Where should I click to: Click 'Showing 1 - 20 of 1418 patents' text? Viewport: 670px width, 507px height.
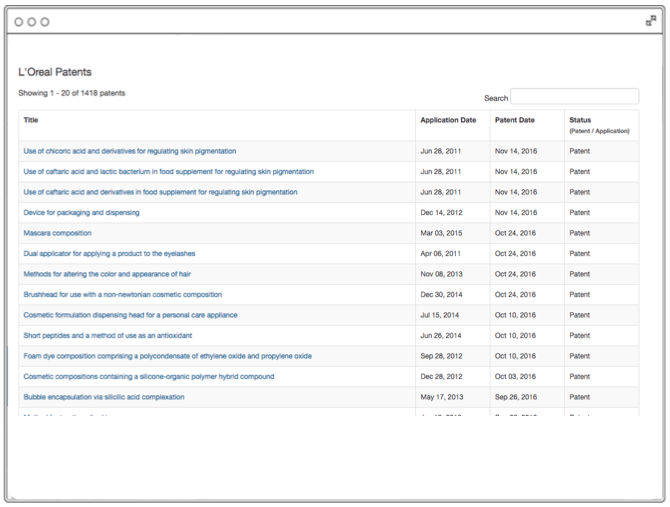click(72, 93)
